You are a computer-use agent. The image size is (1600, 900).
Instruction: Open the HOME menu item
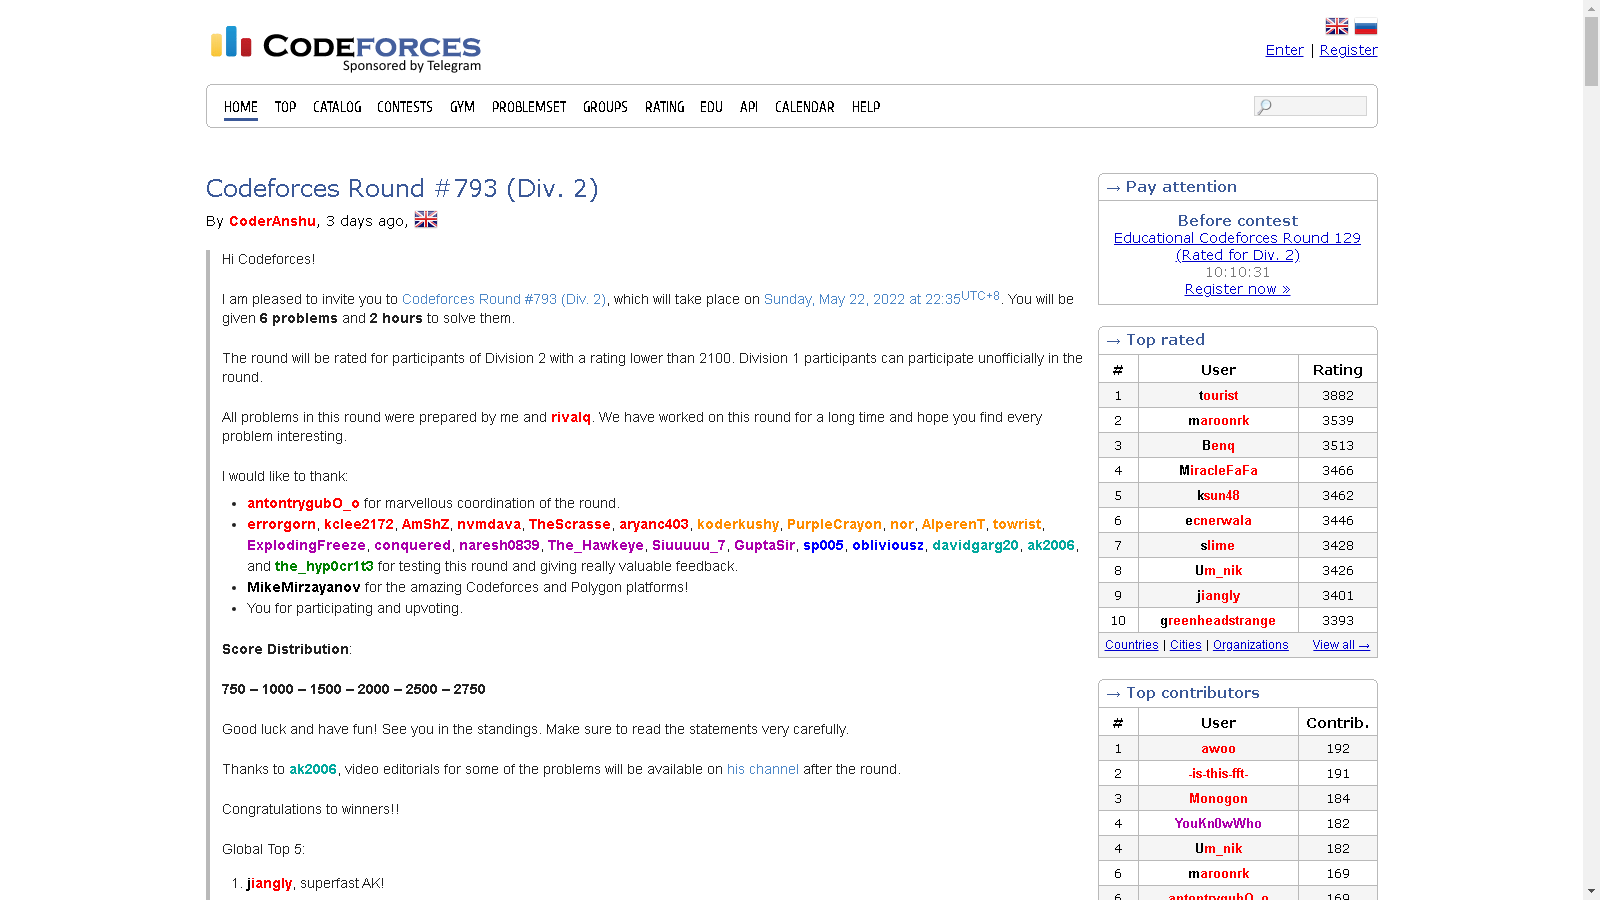coord(241,107)
